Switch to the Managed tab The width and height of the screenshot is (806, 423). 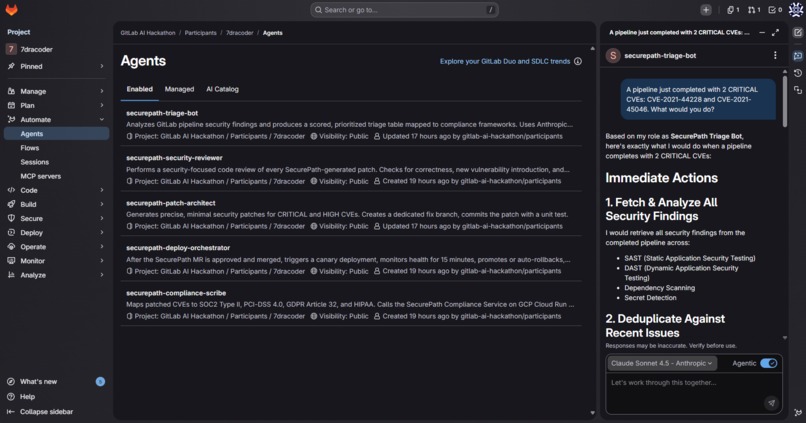[179, 89]
